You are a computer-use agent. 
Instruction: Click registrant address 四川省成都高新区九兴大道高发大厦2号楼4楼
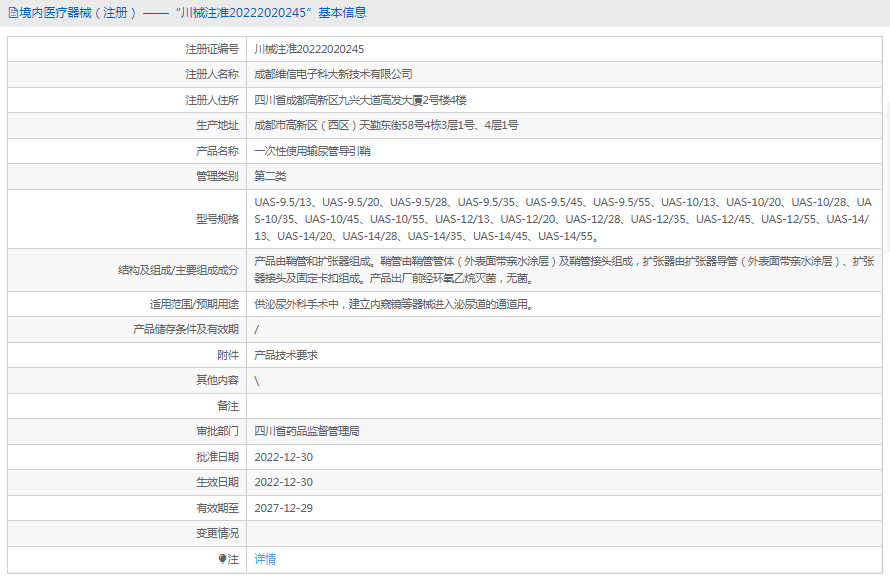[360, 100]
